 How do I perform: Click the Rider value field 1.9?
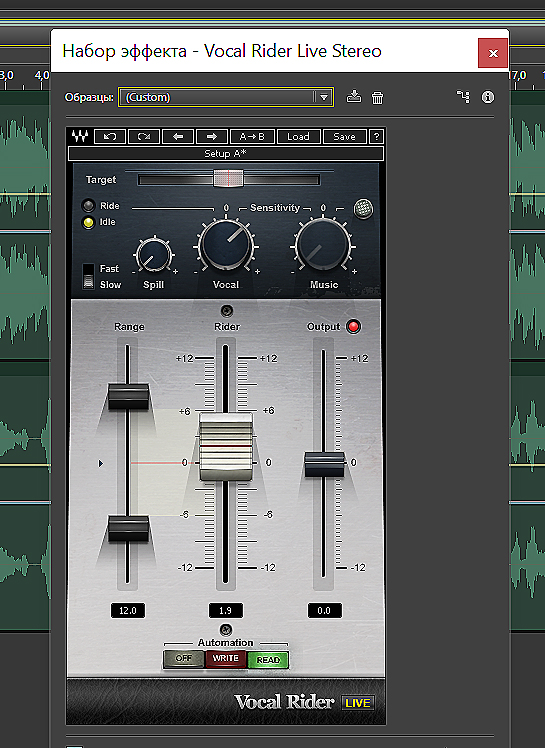[x=226, y=611]
